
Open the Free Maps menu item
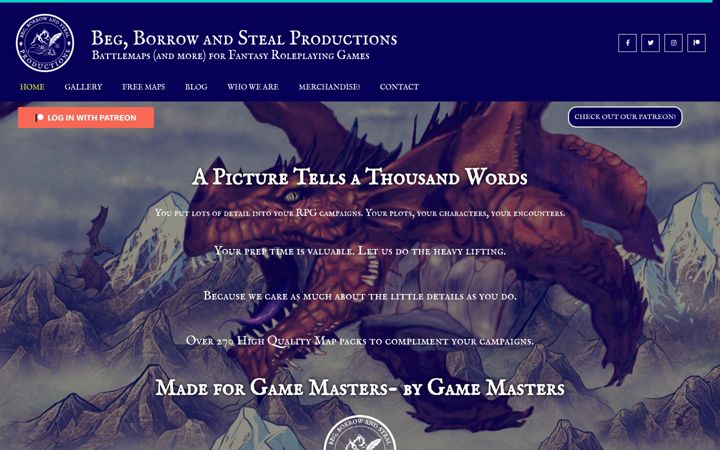click(143, 87)
